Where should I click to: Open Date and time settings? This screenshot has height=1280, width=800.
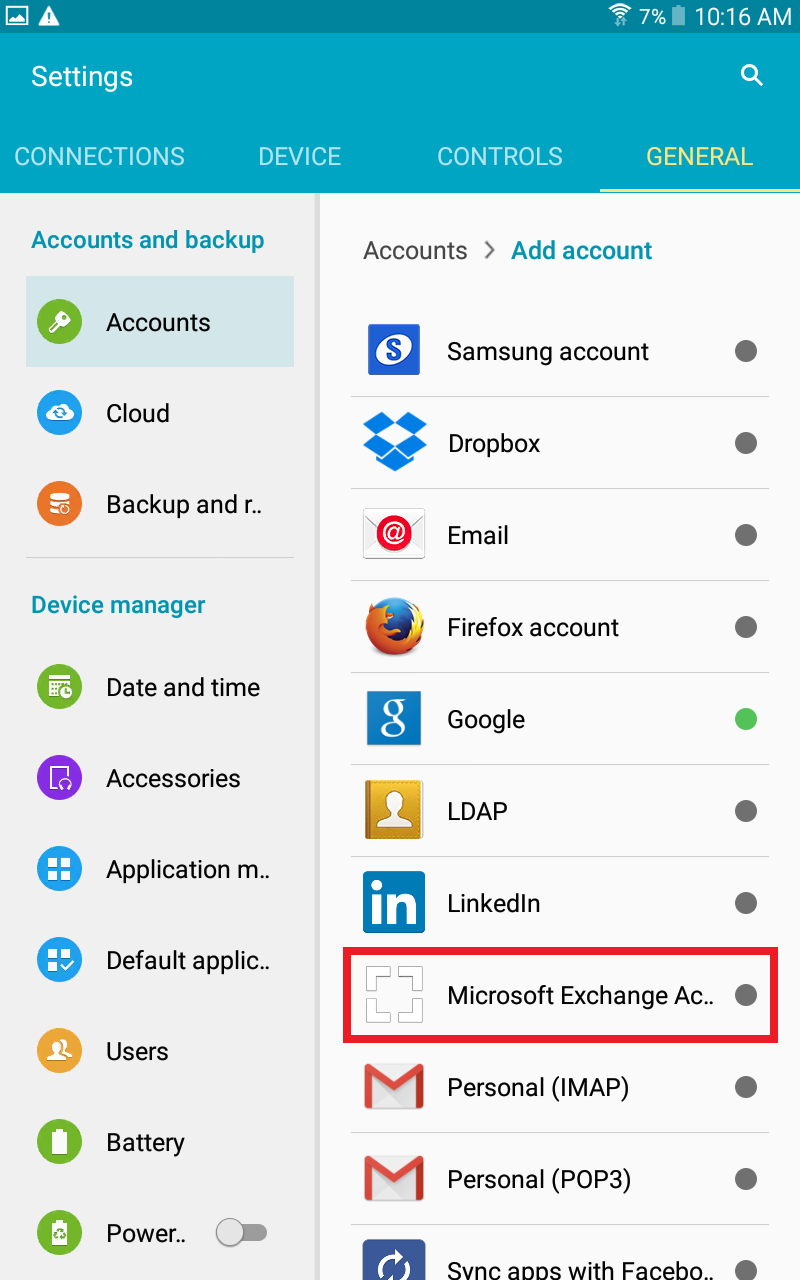click(x=182, y=687)
